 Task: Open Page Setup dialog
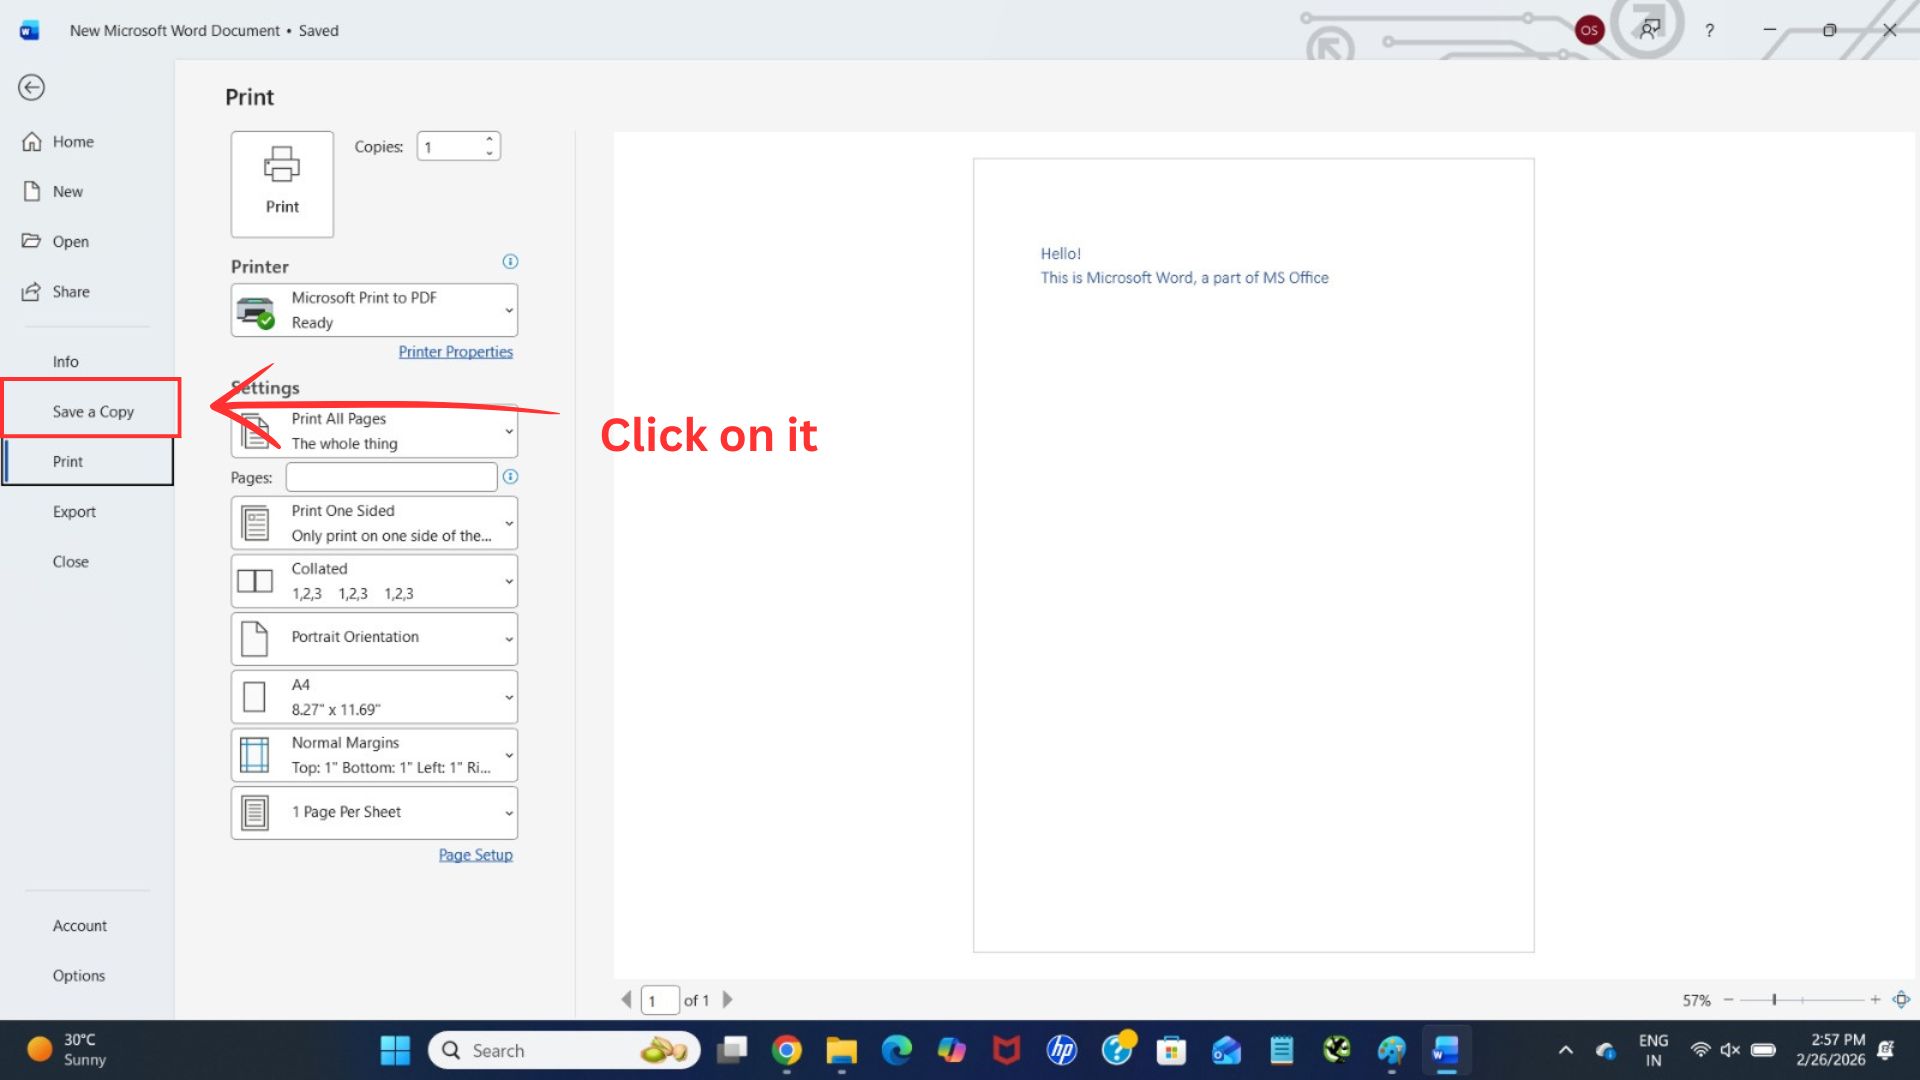coord(475,854)
